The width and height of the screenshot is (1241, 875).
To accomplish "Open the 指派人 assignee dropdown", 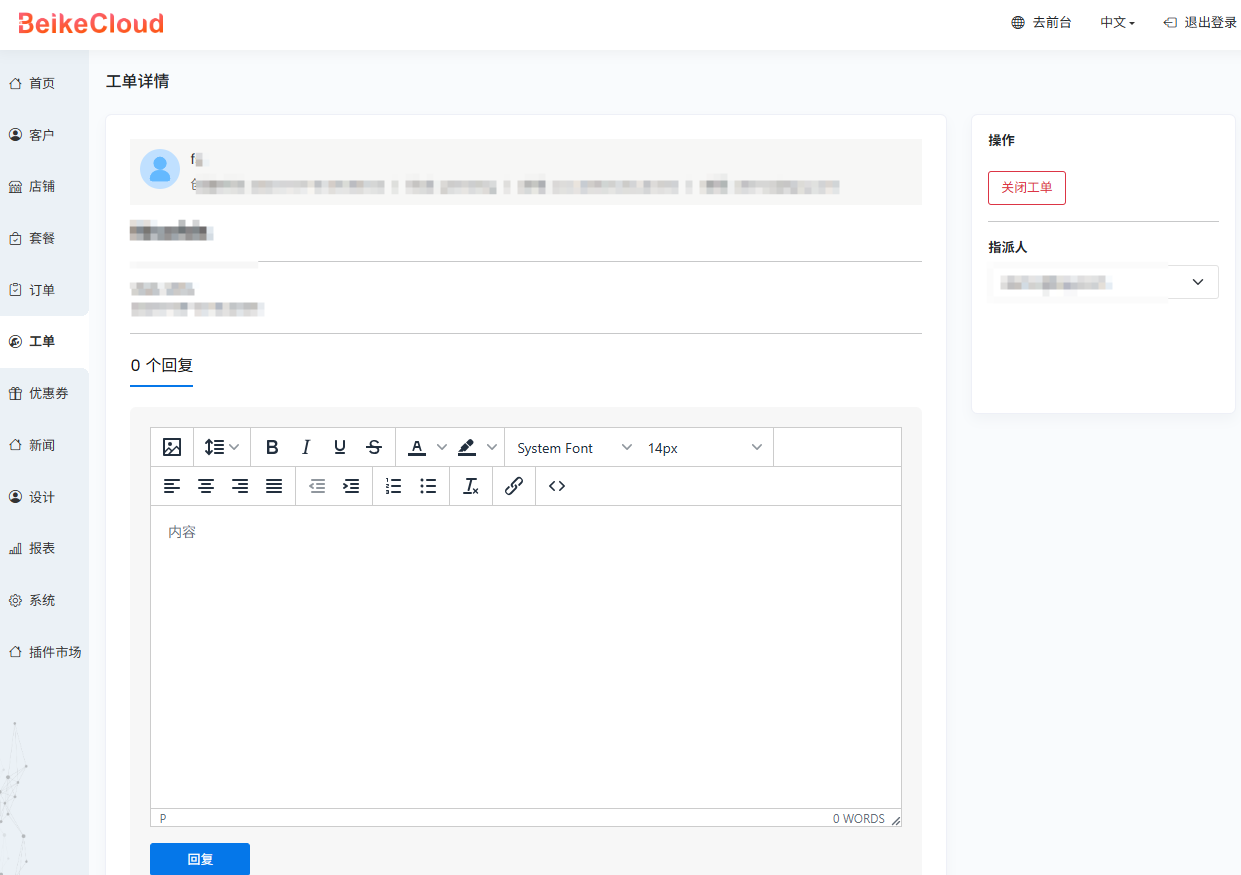I will coord(1103,282).
